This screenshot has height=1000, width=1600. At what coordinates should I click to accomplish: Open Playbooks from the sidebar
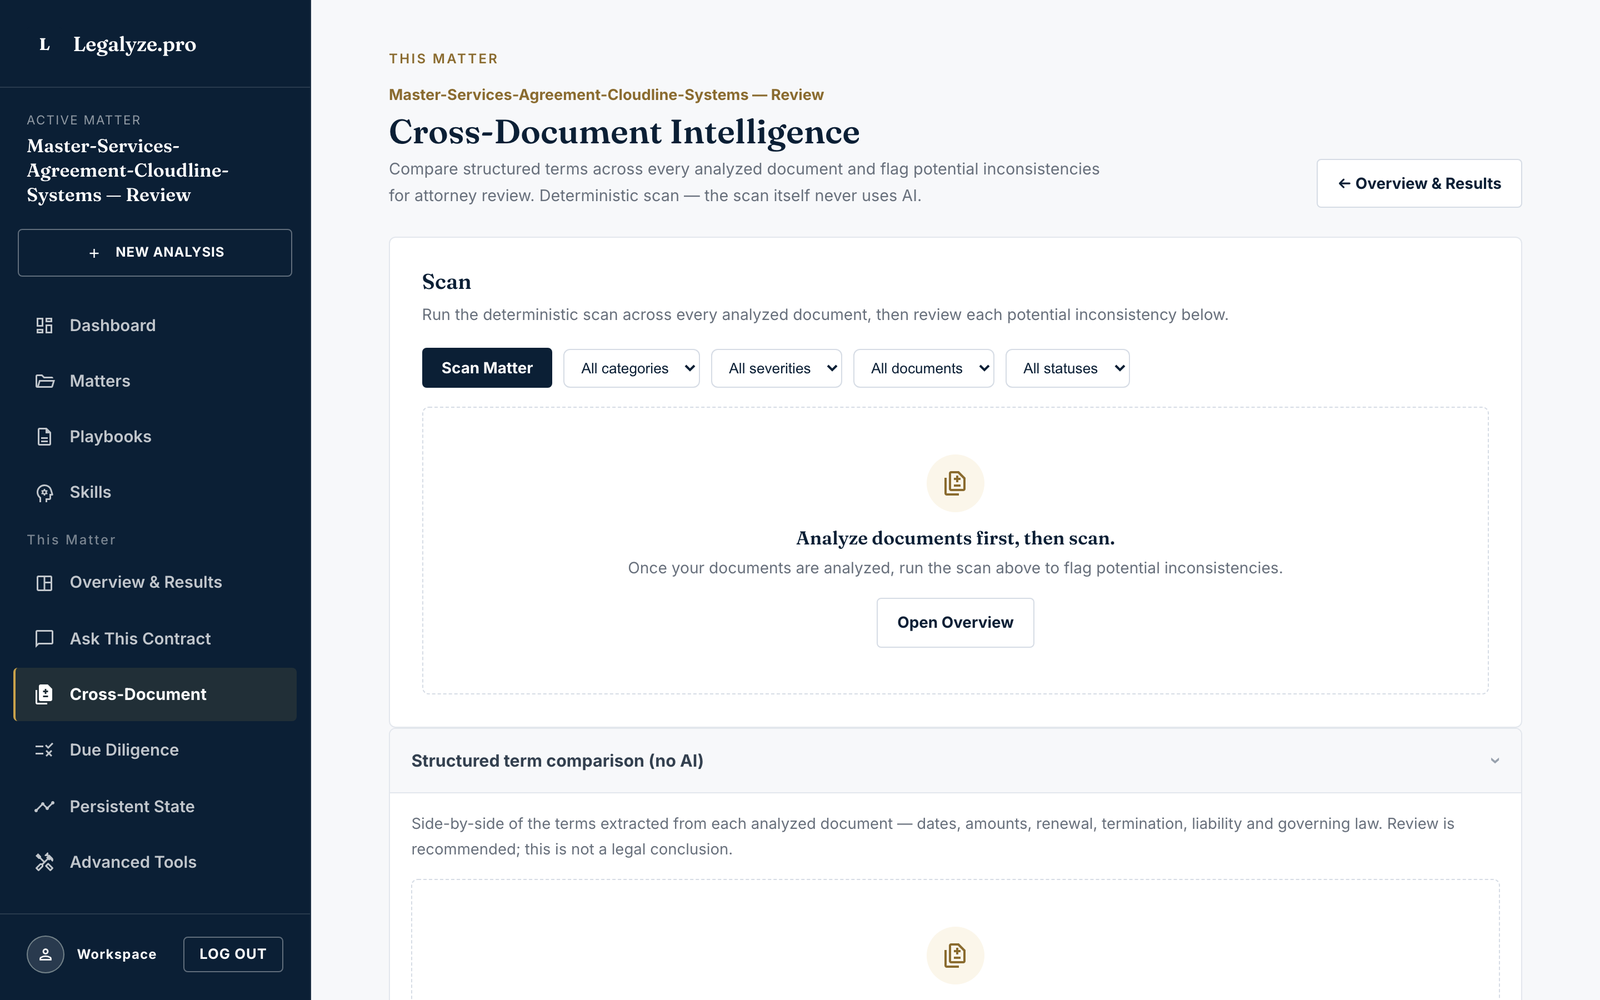(x=155, y=437)
